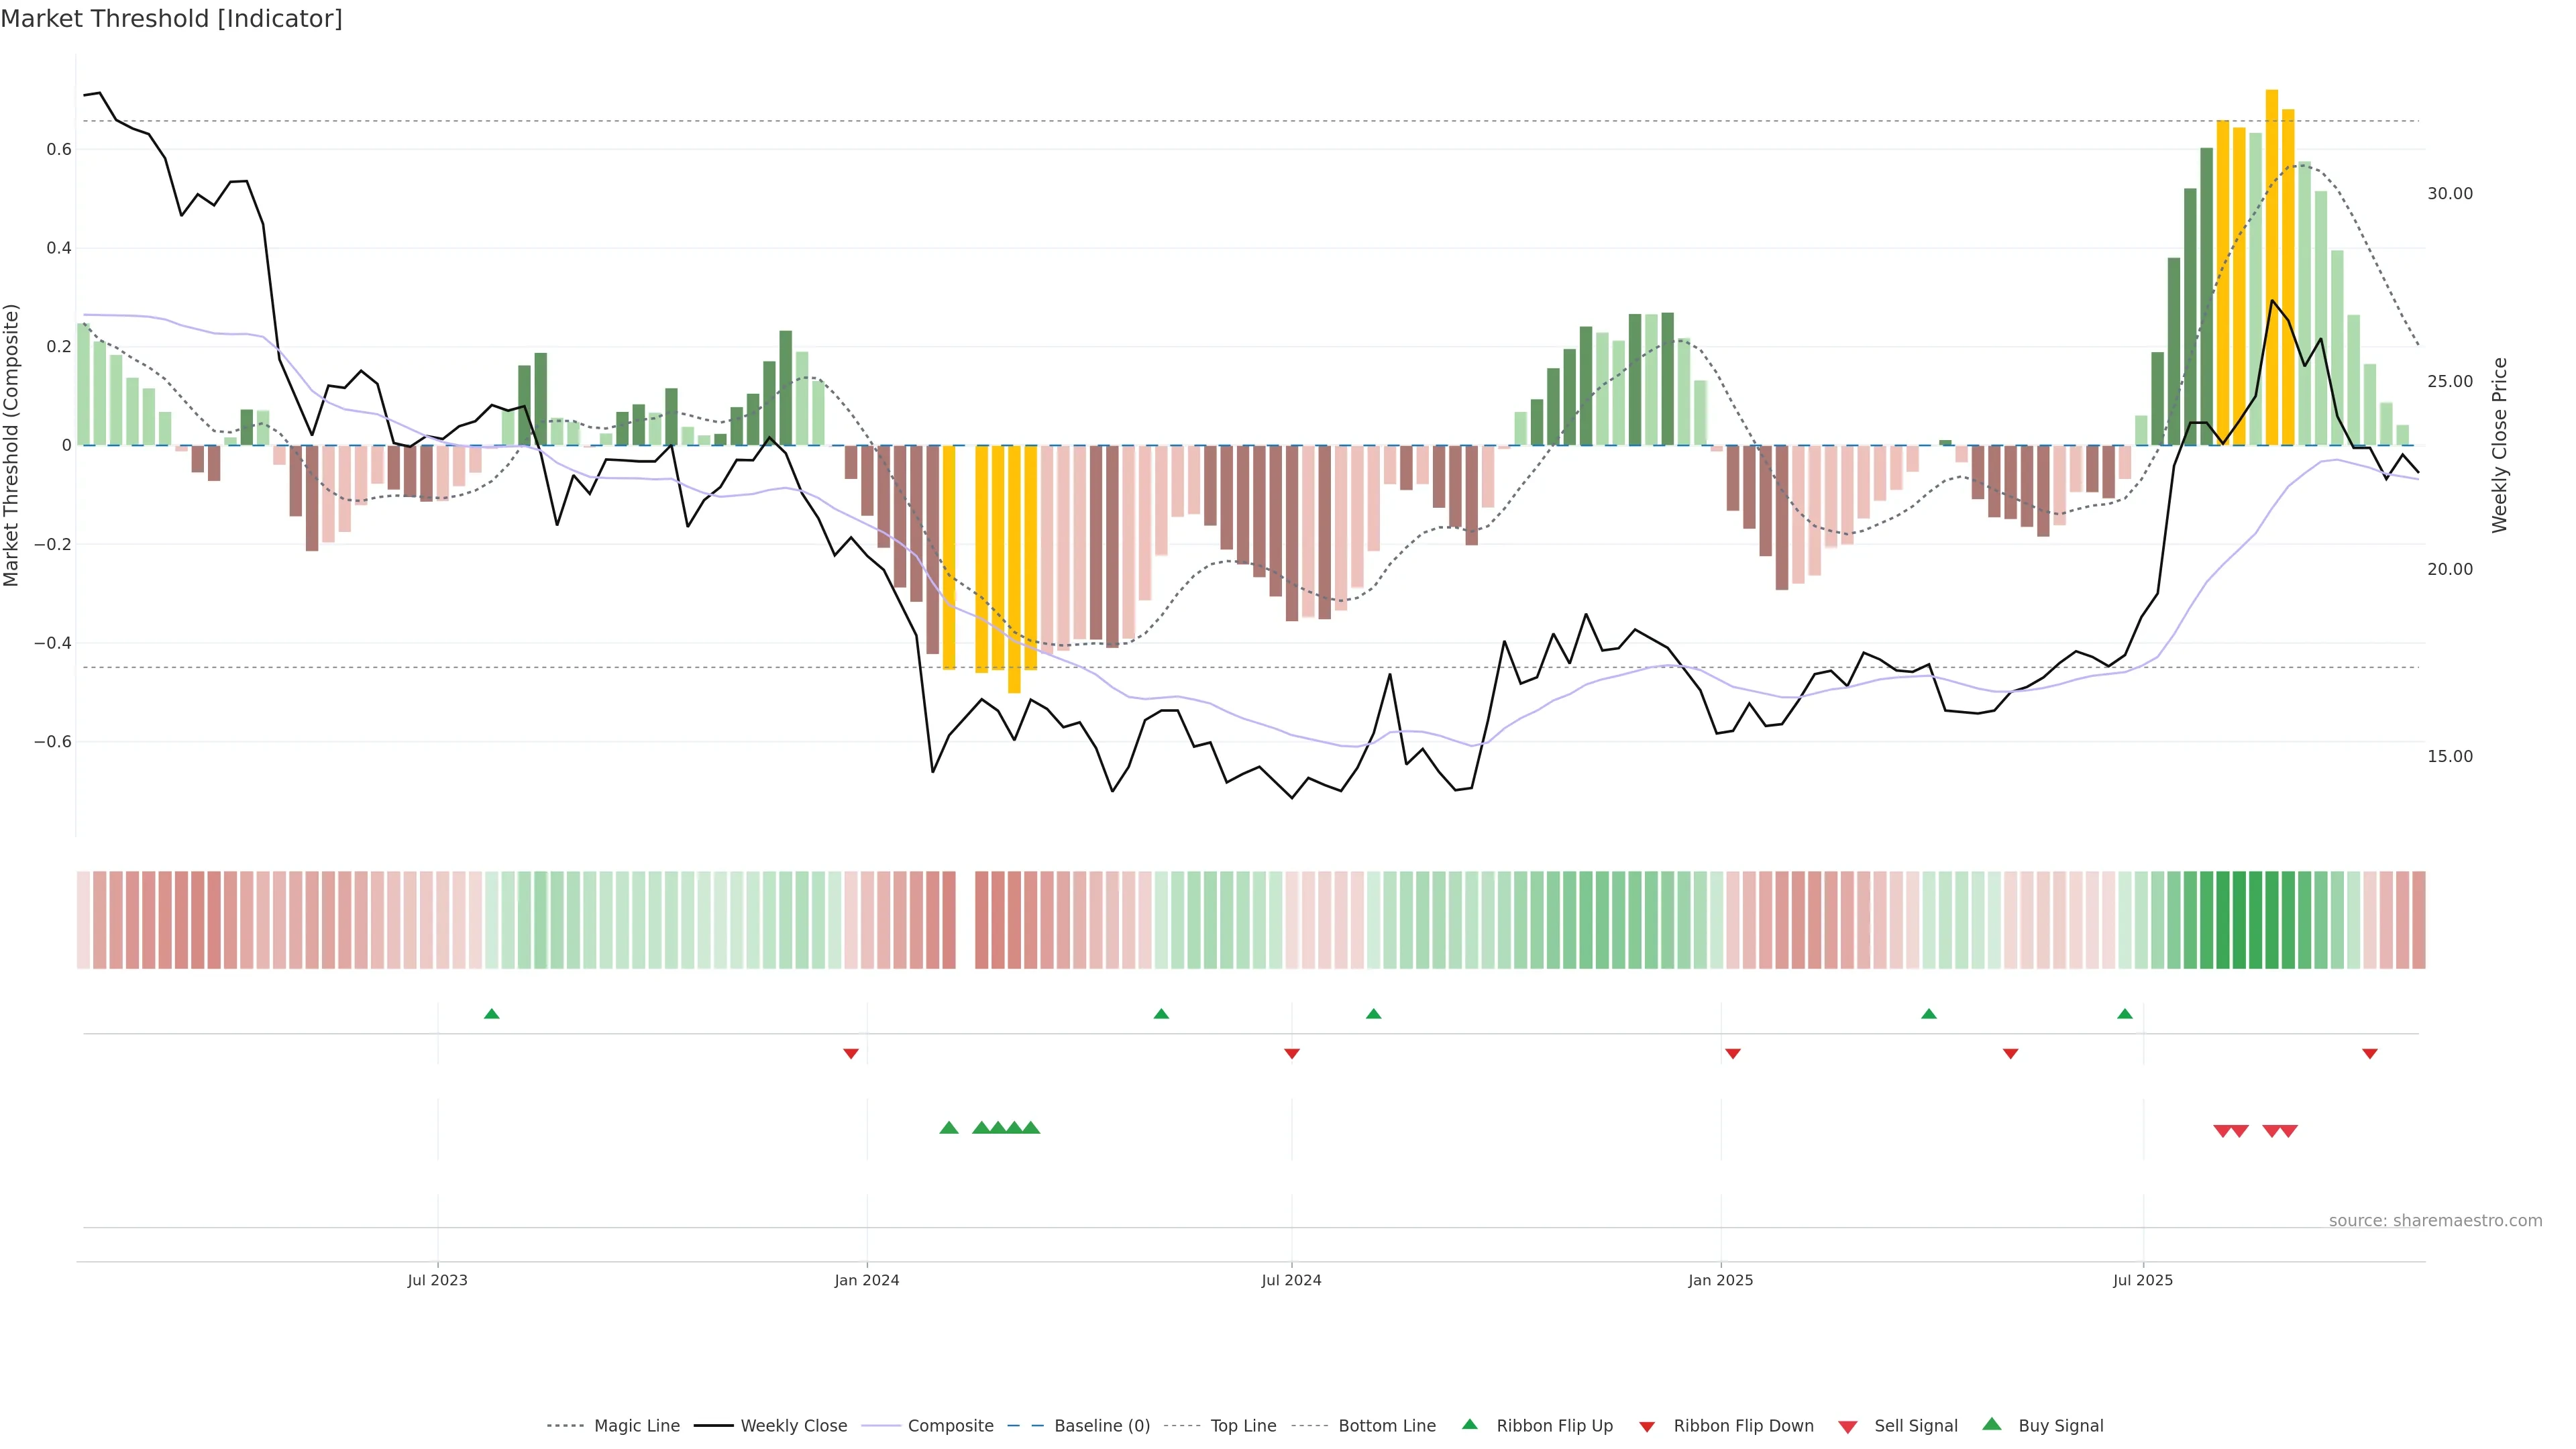Click the first green Ribbon Flip Up marker
This screenshot has width=2576, height=1449.
(x=491, y=1014)
